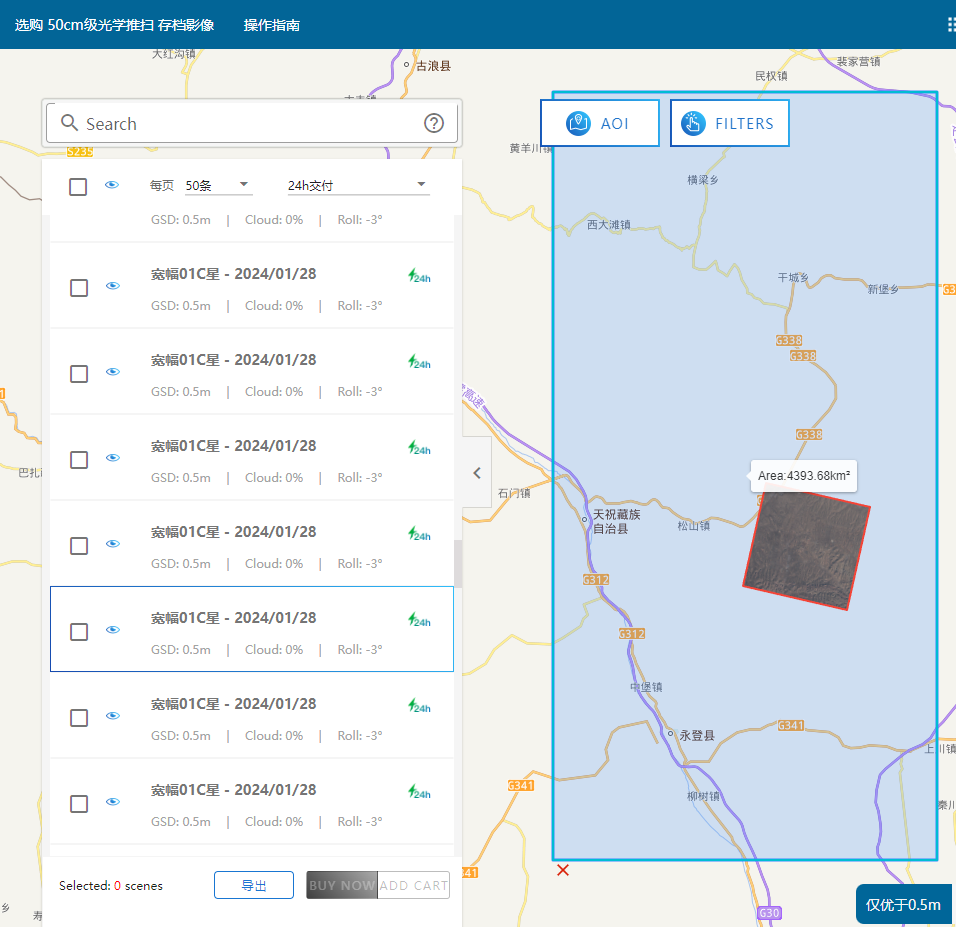
Task: Click the 天祝藏族自治县 map label
Action: tap(616, 521)
